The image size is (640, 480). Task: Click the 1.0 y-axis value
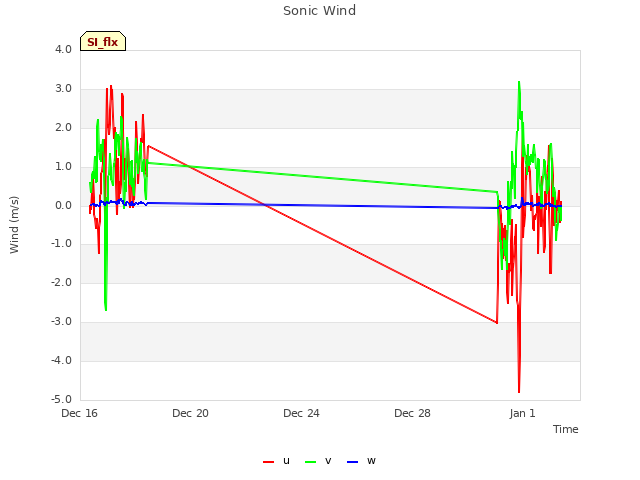[63, 167]
